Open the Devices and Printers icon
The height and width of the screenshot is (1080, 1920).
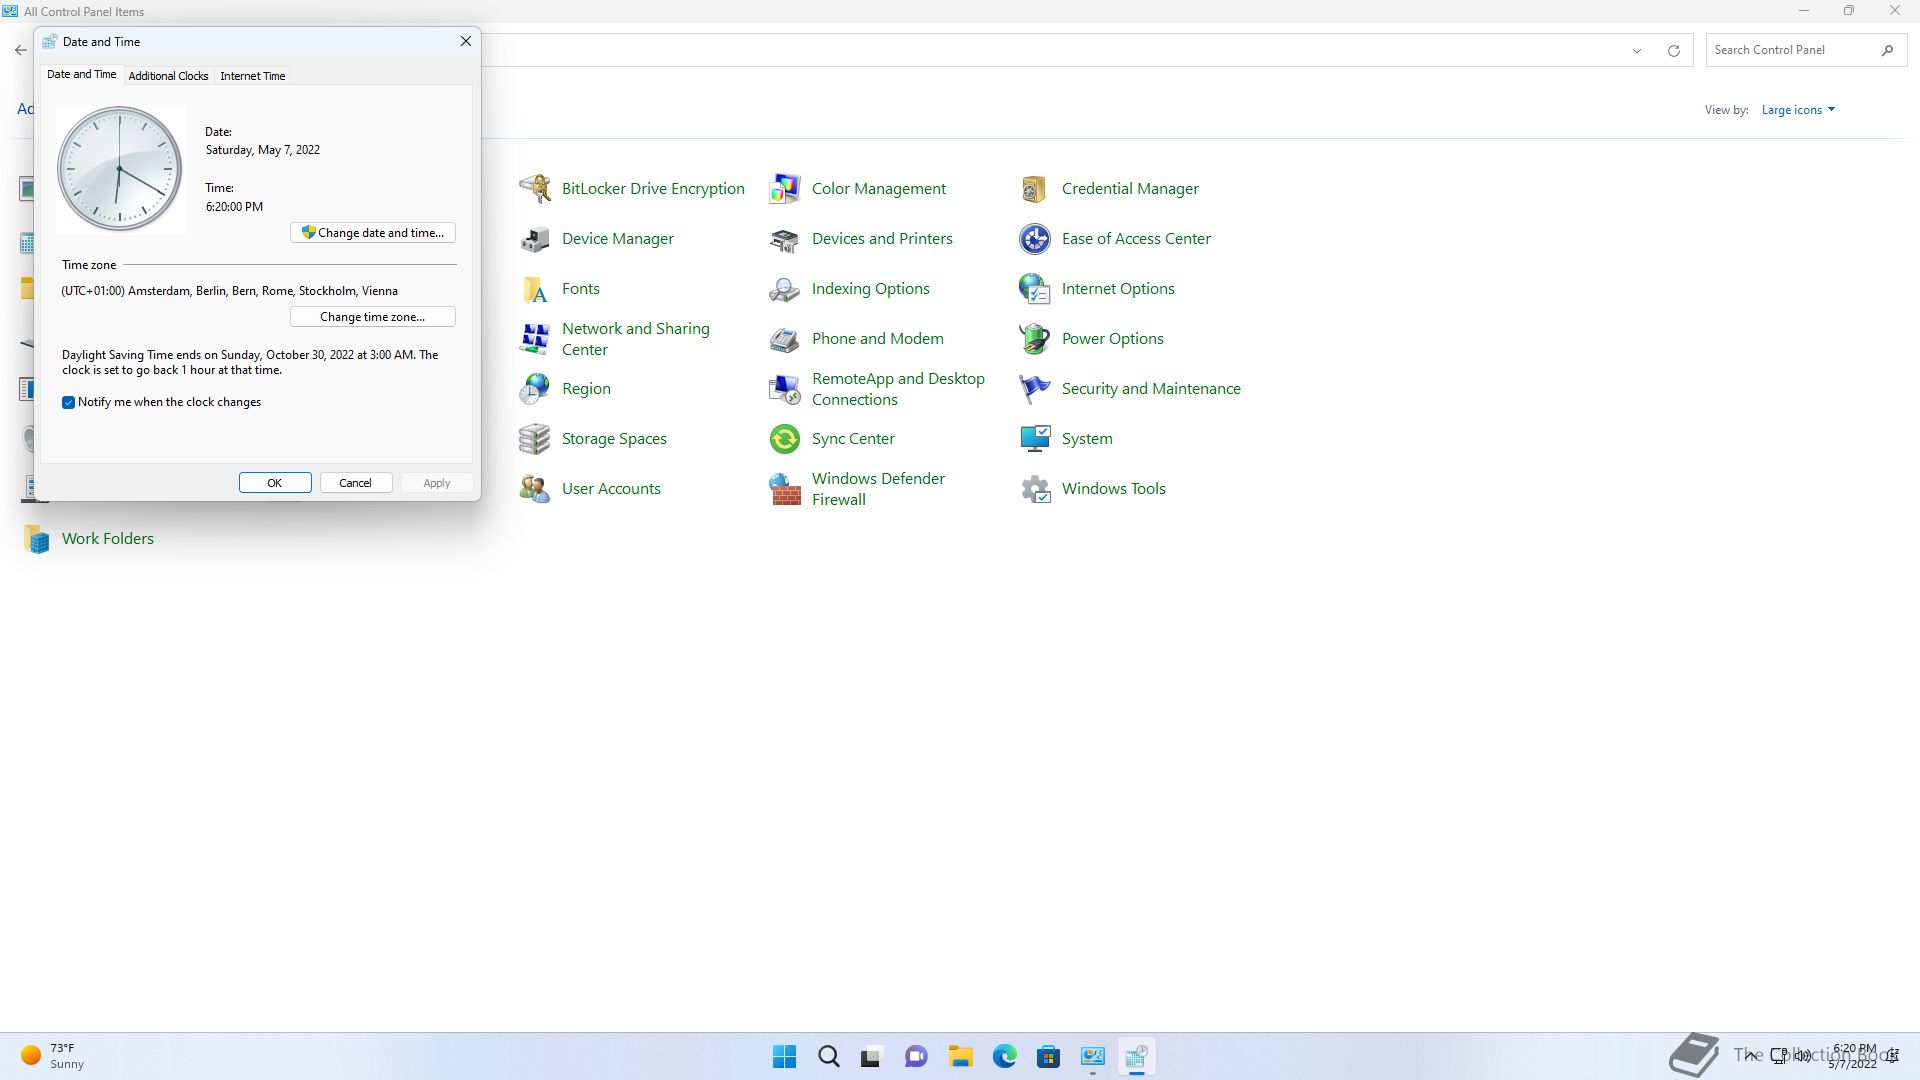click(x=785, y=239)
